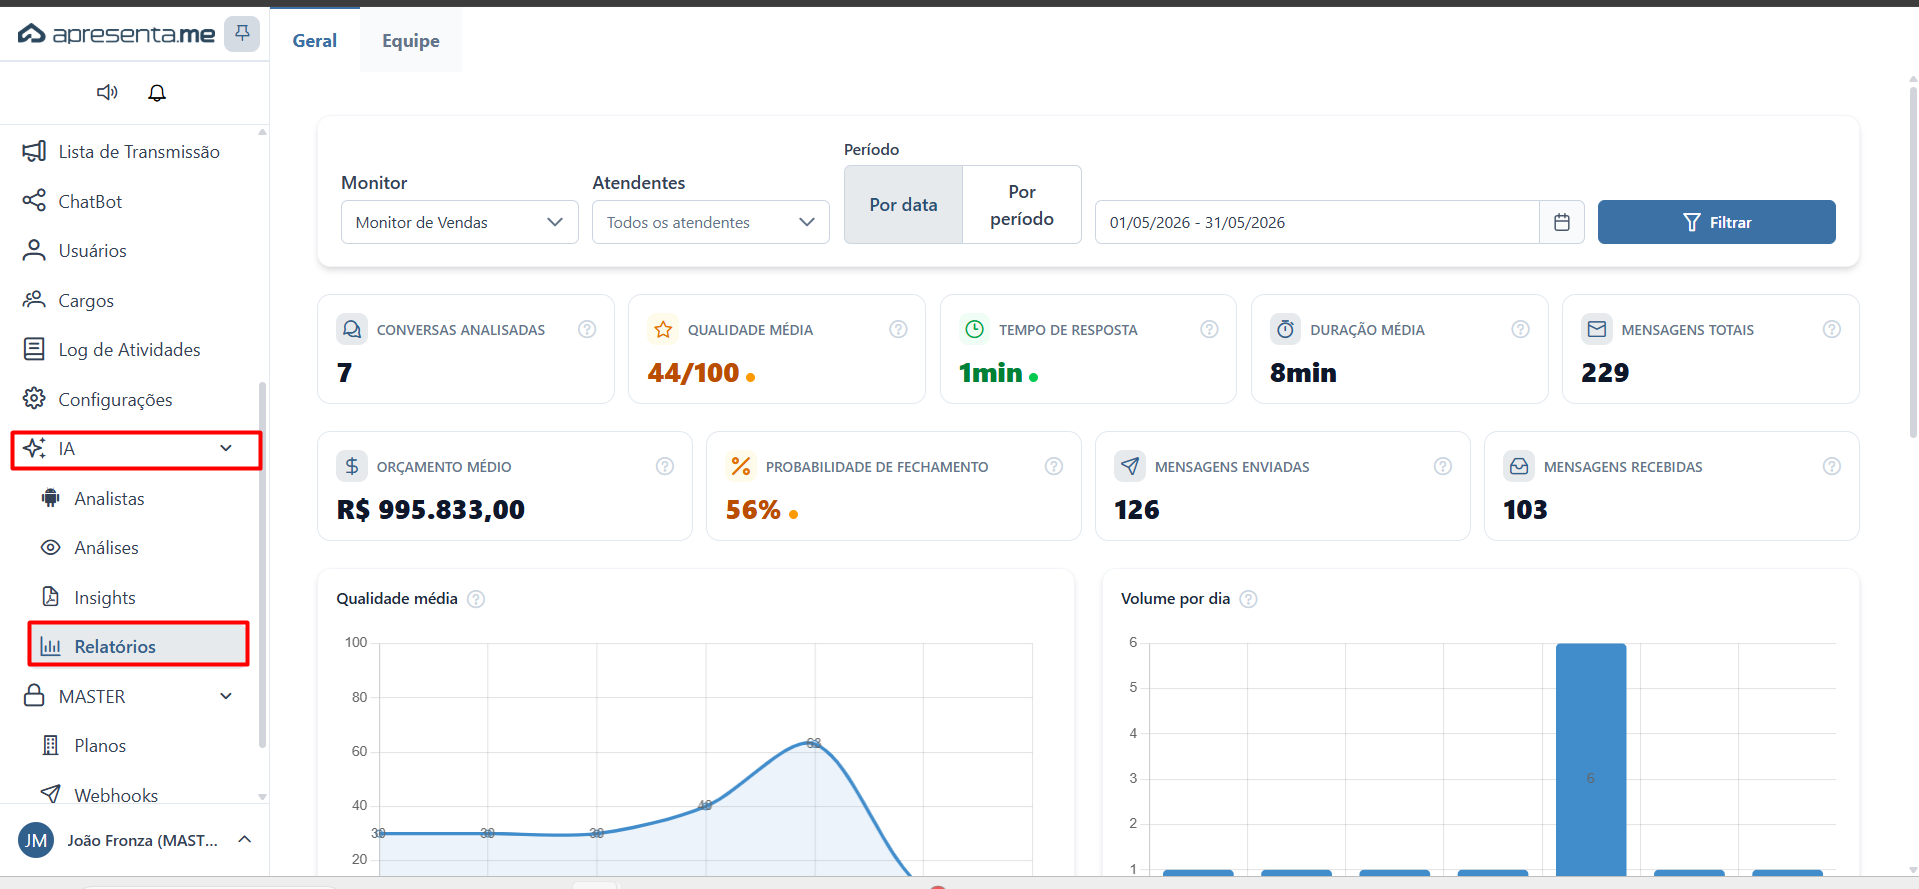Show help for Orçamento Médio
The width and height of the screenshot is (1919, 889).
(x=665, y=466)
